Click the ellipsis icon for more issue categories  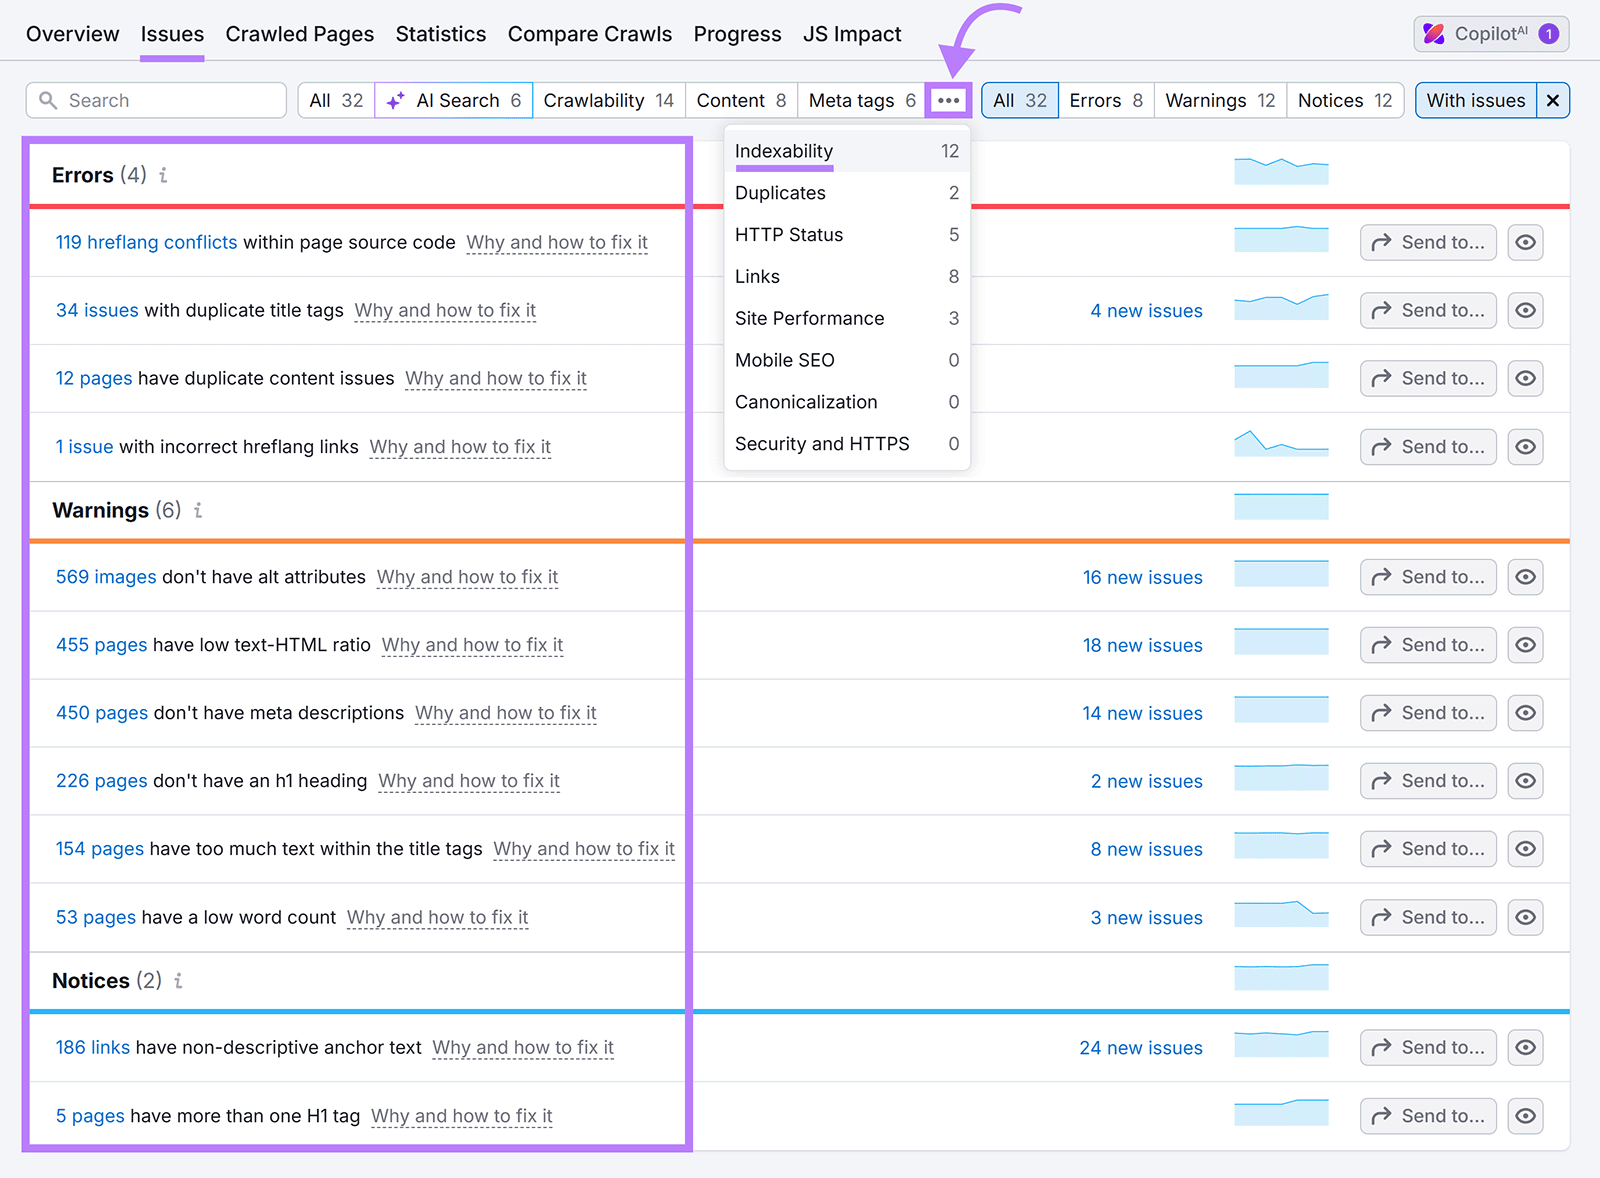(948, 100)
